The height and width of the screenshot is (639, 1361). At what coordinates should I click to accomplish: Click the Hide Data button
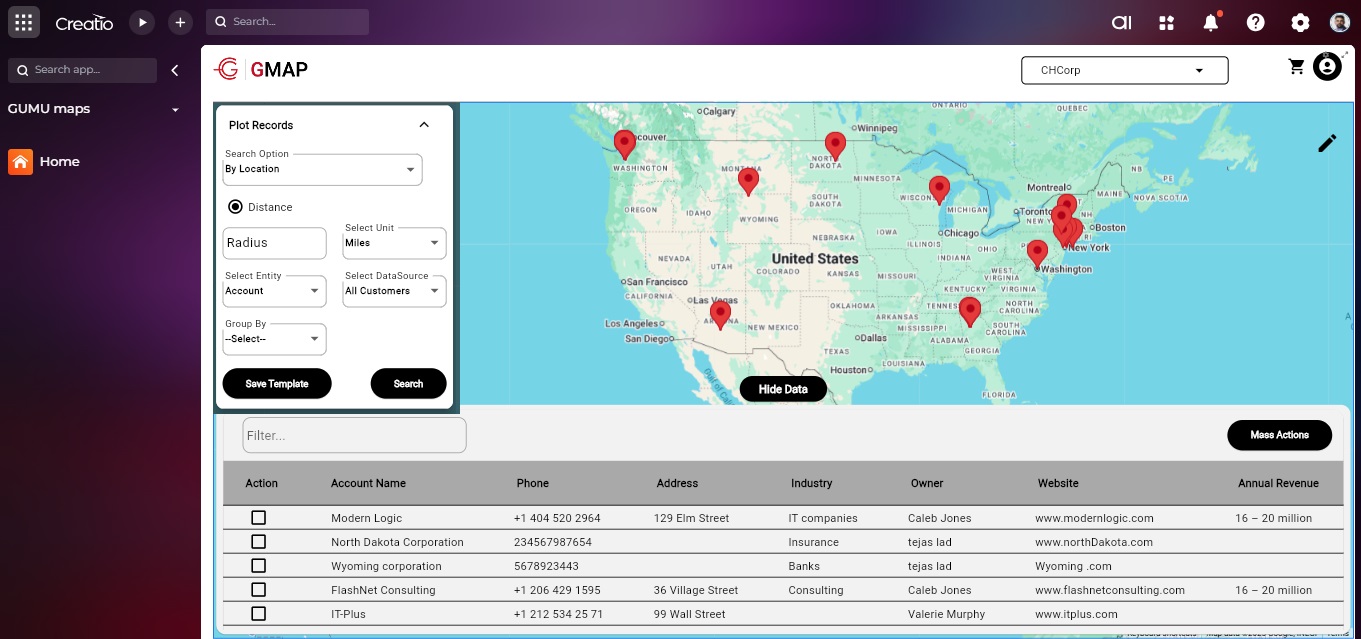782,389
